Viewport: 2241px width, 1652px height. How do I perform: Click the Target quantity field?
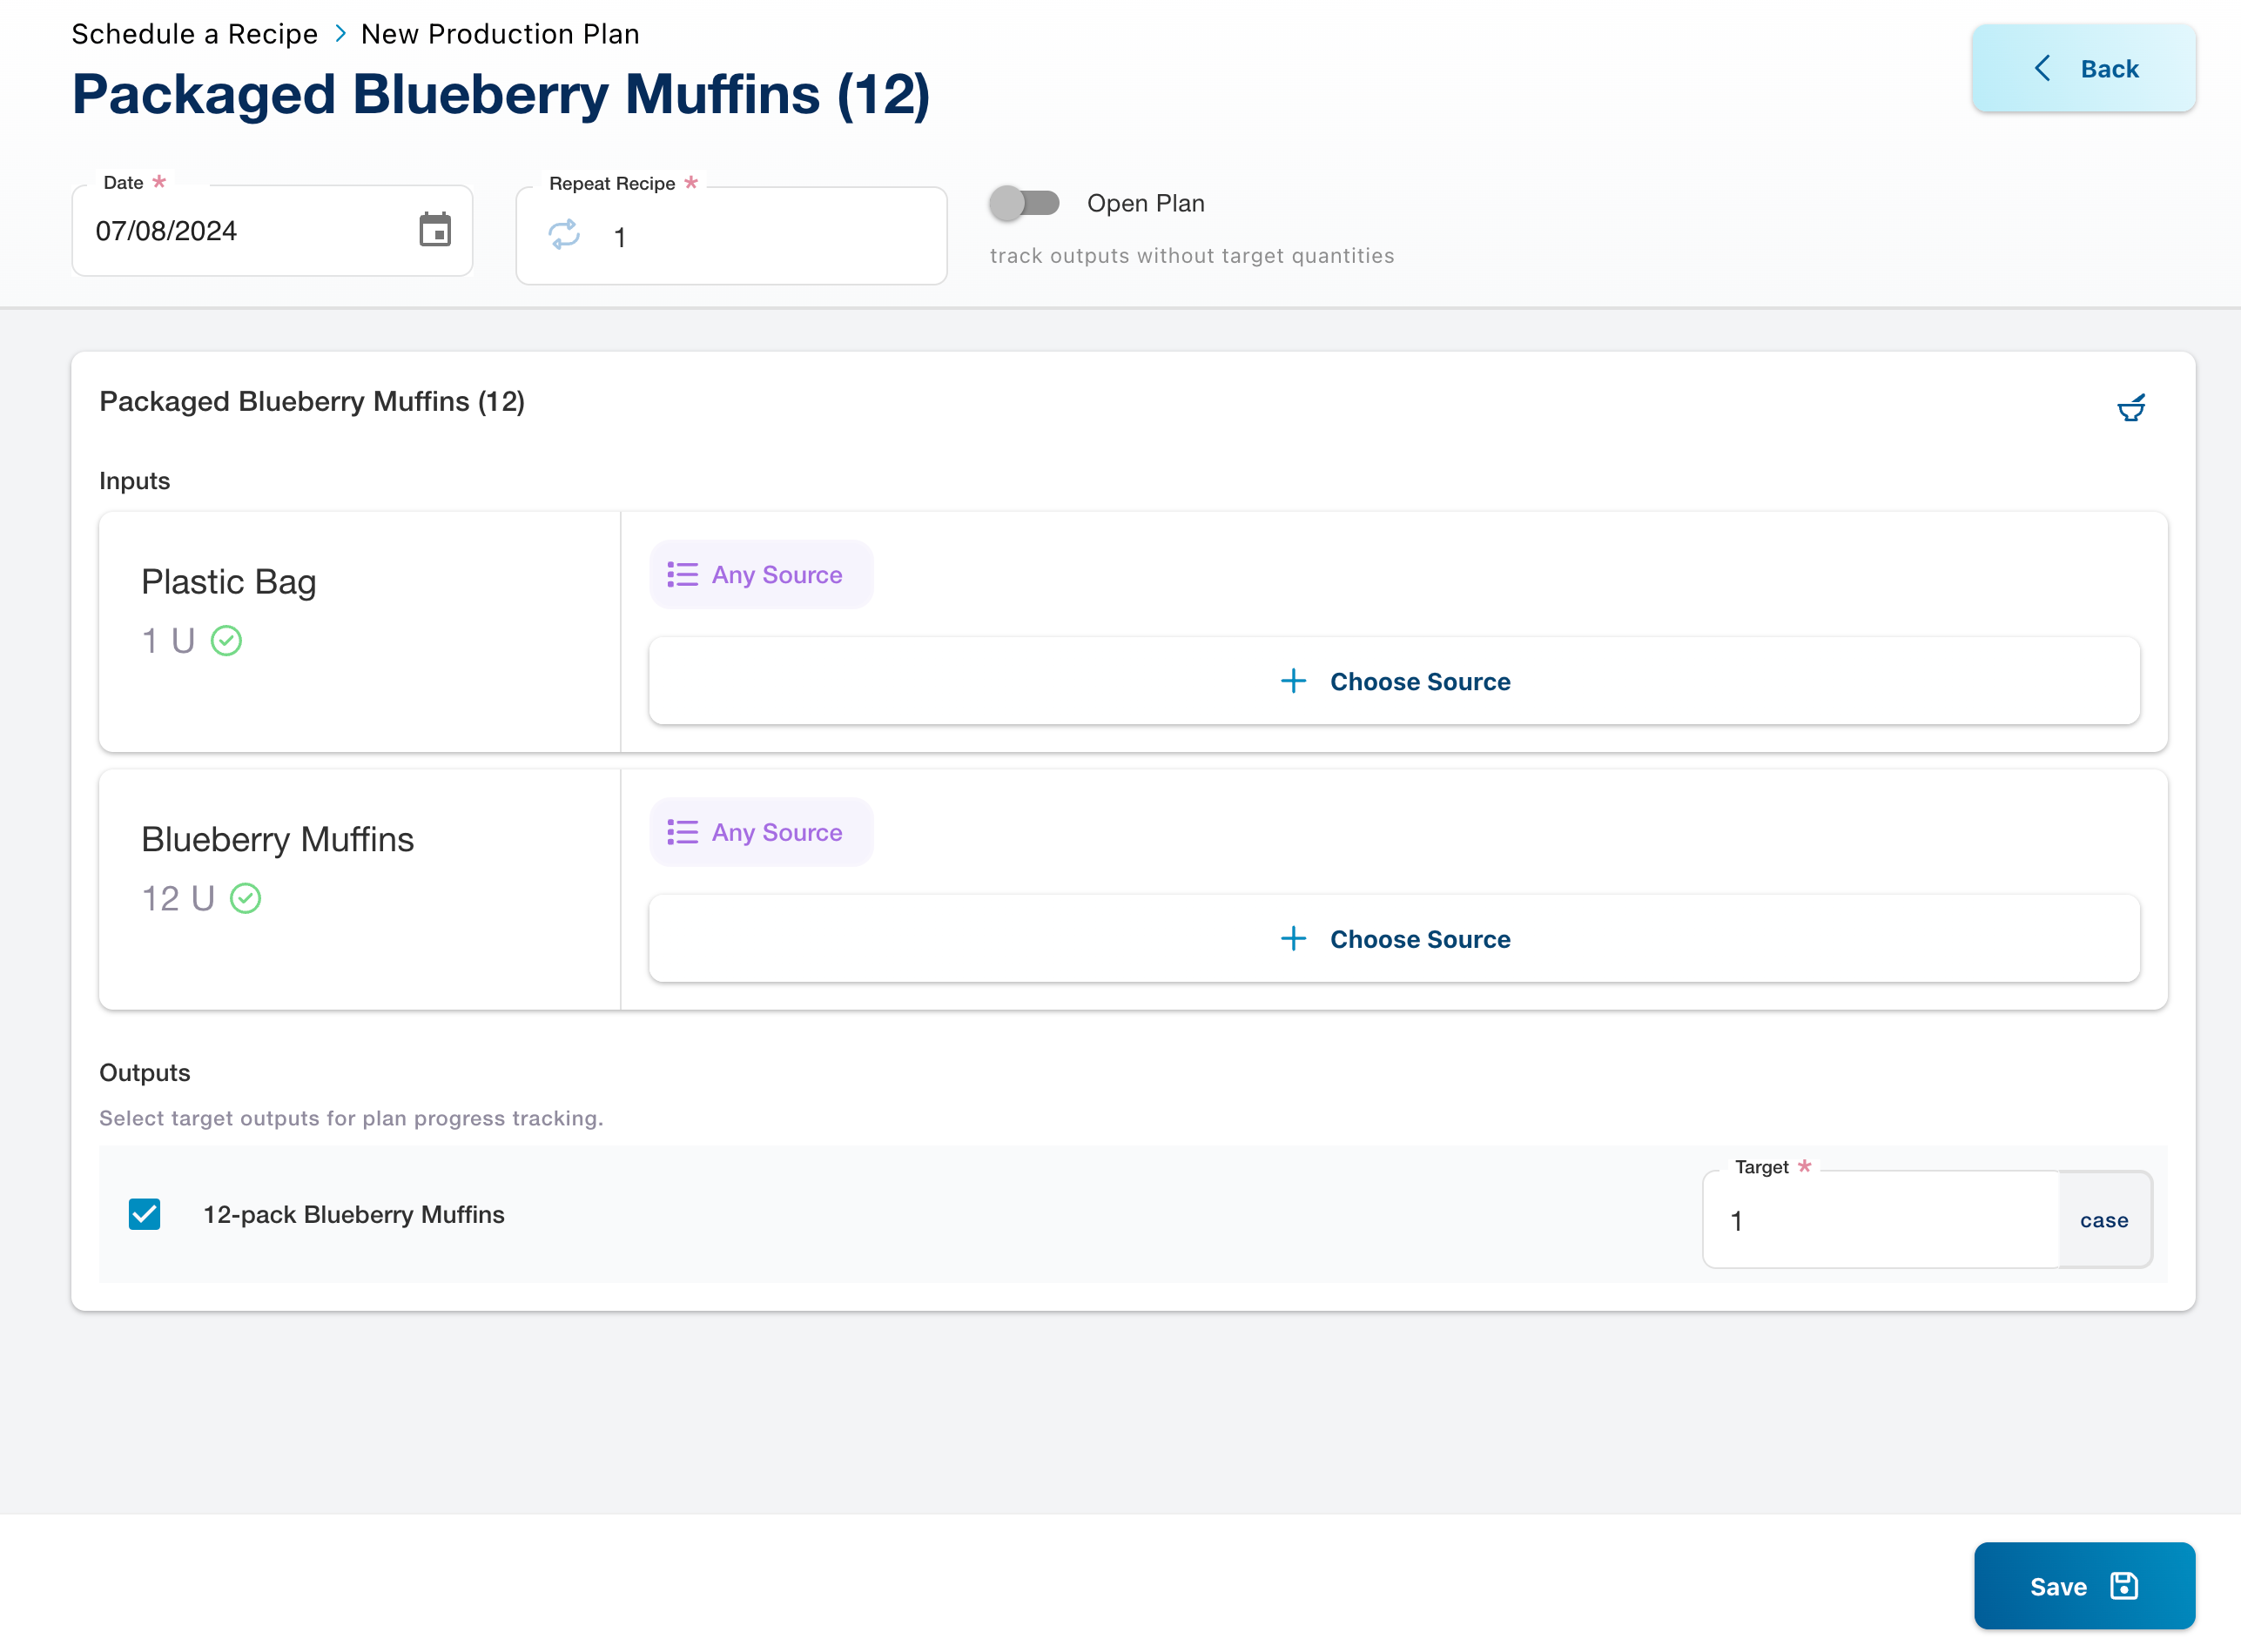pyautogui.click(x=1880, y=1220)
